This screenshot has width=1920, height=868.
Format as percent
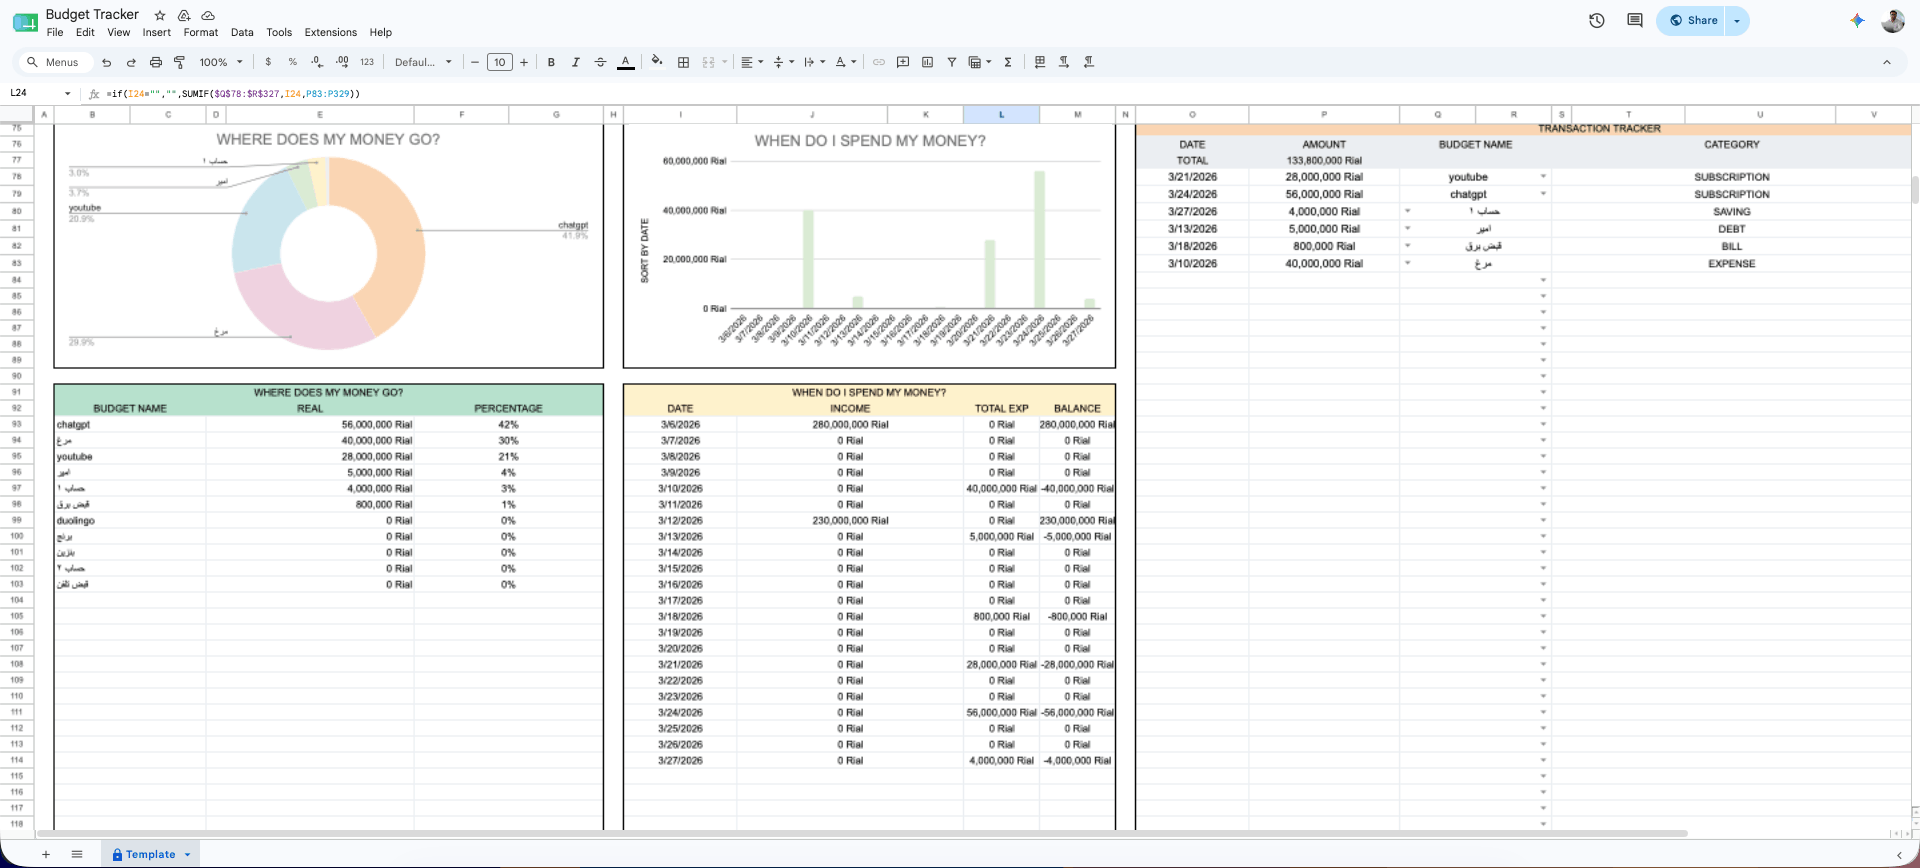click(x=293, y=62)
